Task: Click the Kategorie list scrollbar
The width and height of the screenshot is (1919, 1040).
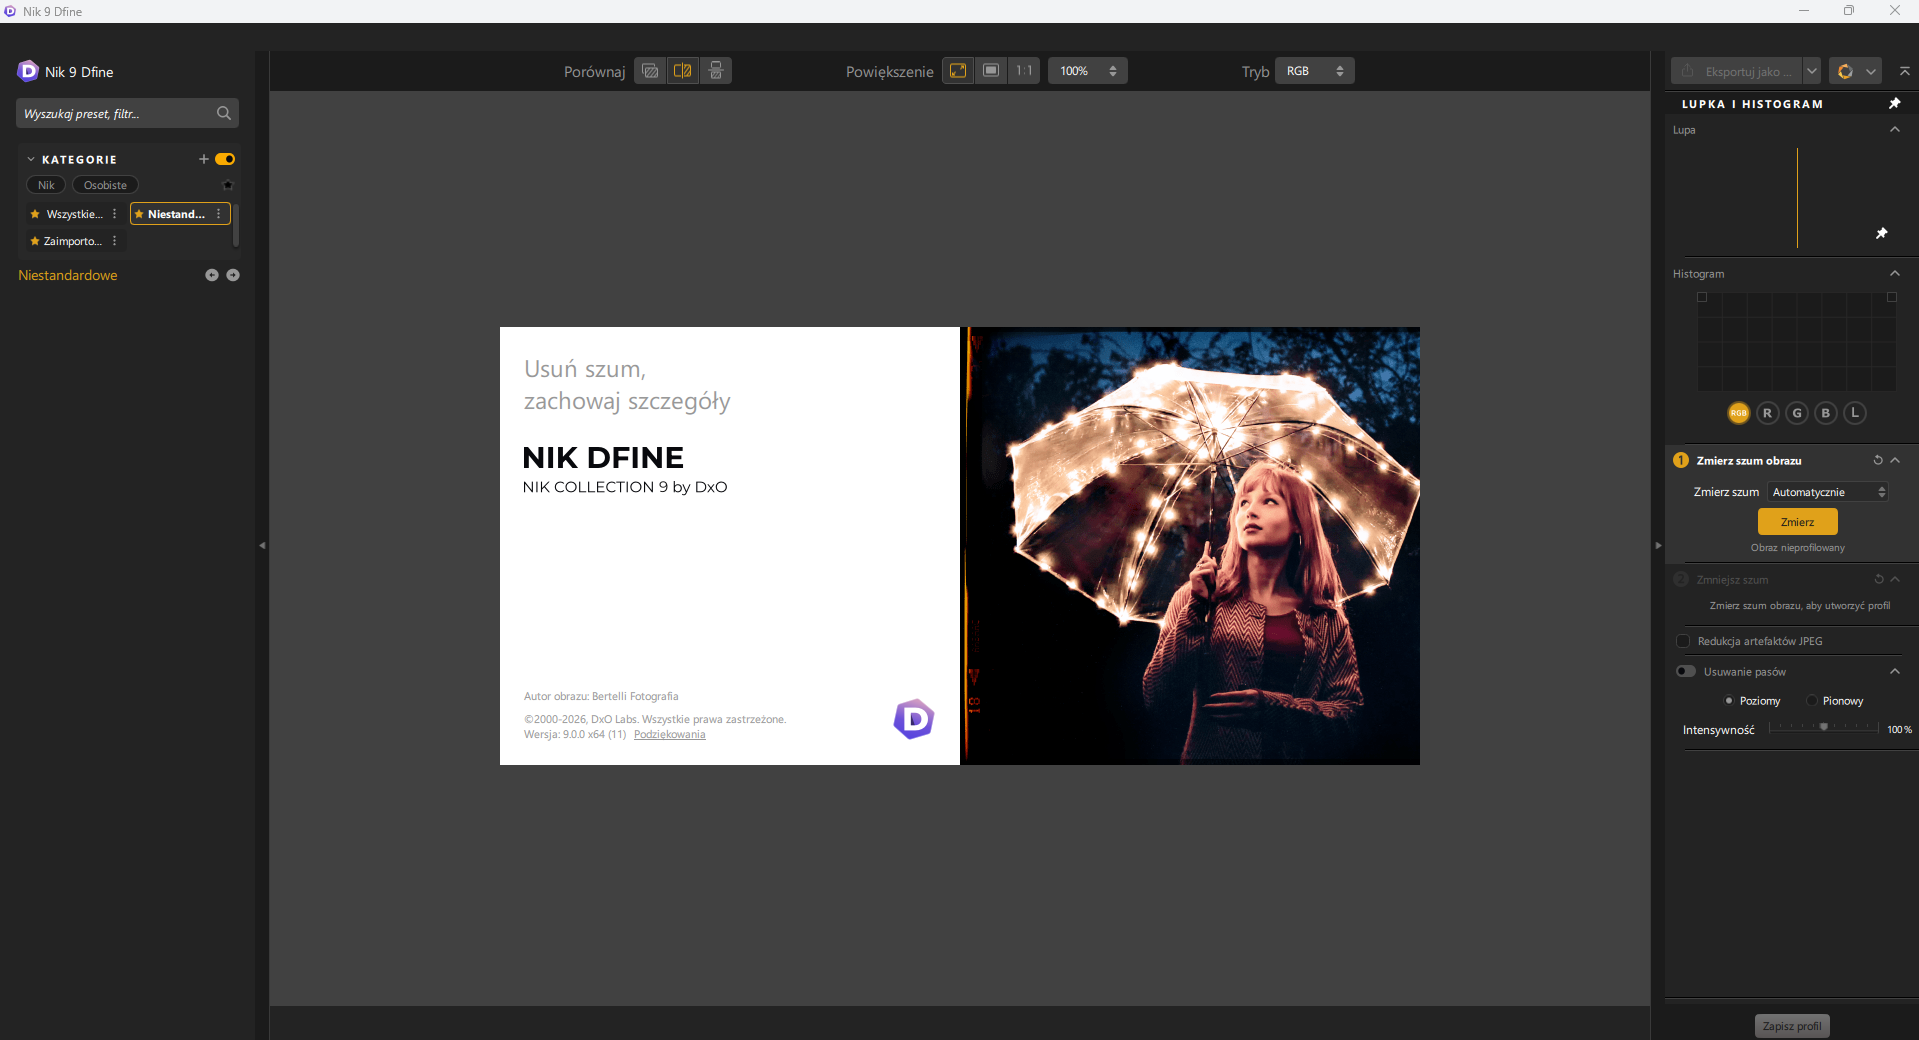Action: tap(236, 224)
